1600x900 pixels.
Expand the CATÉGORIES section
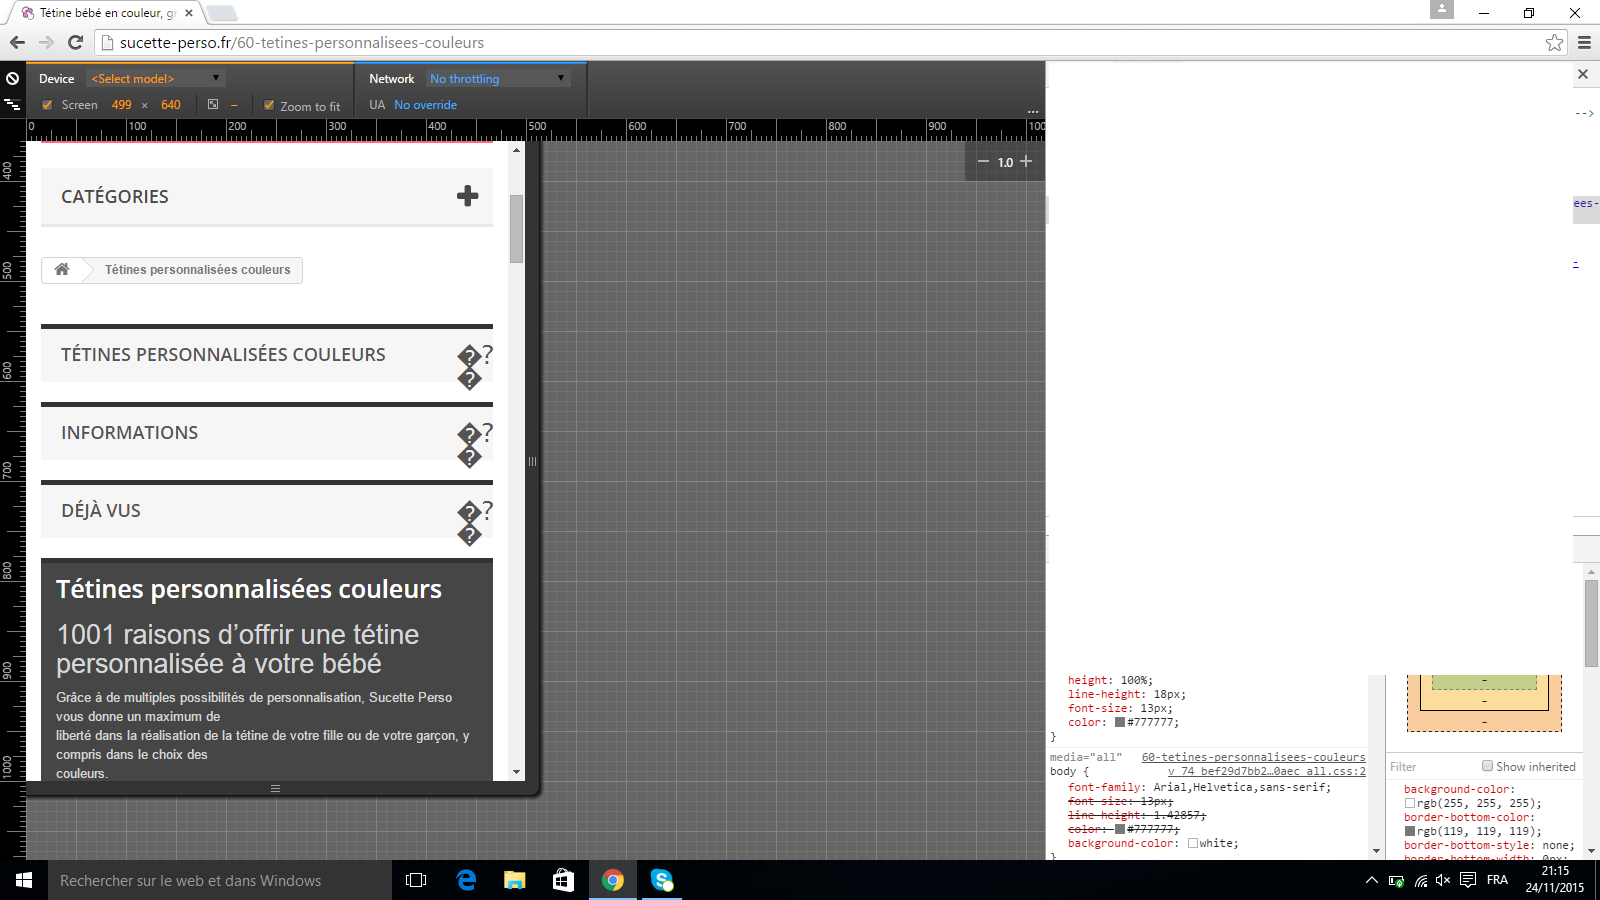pyautogui.click(x=267, y=197)
